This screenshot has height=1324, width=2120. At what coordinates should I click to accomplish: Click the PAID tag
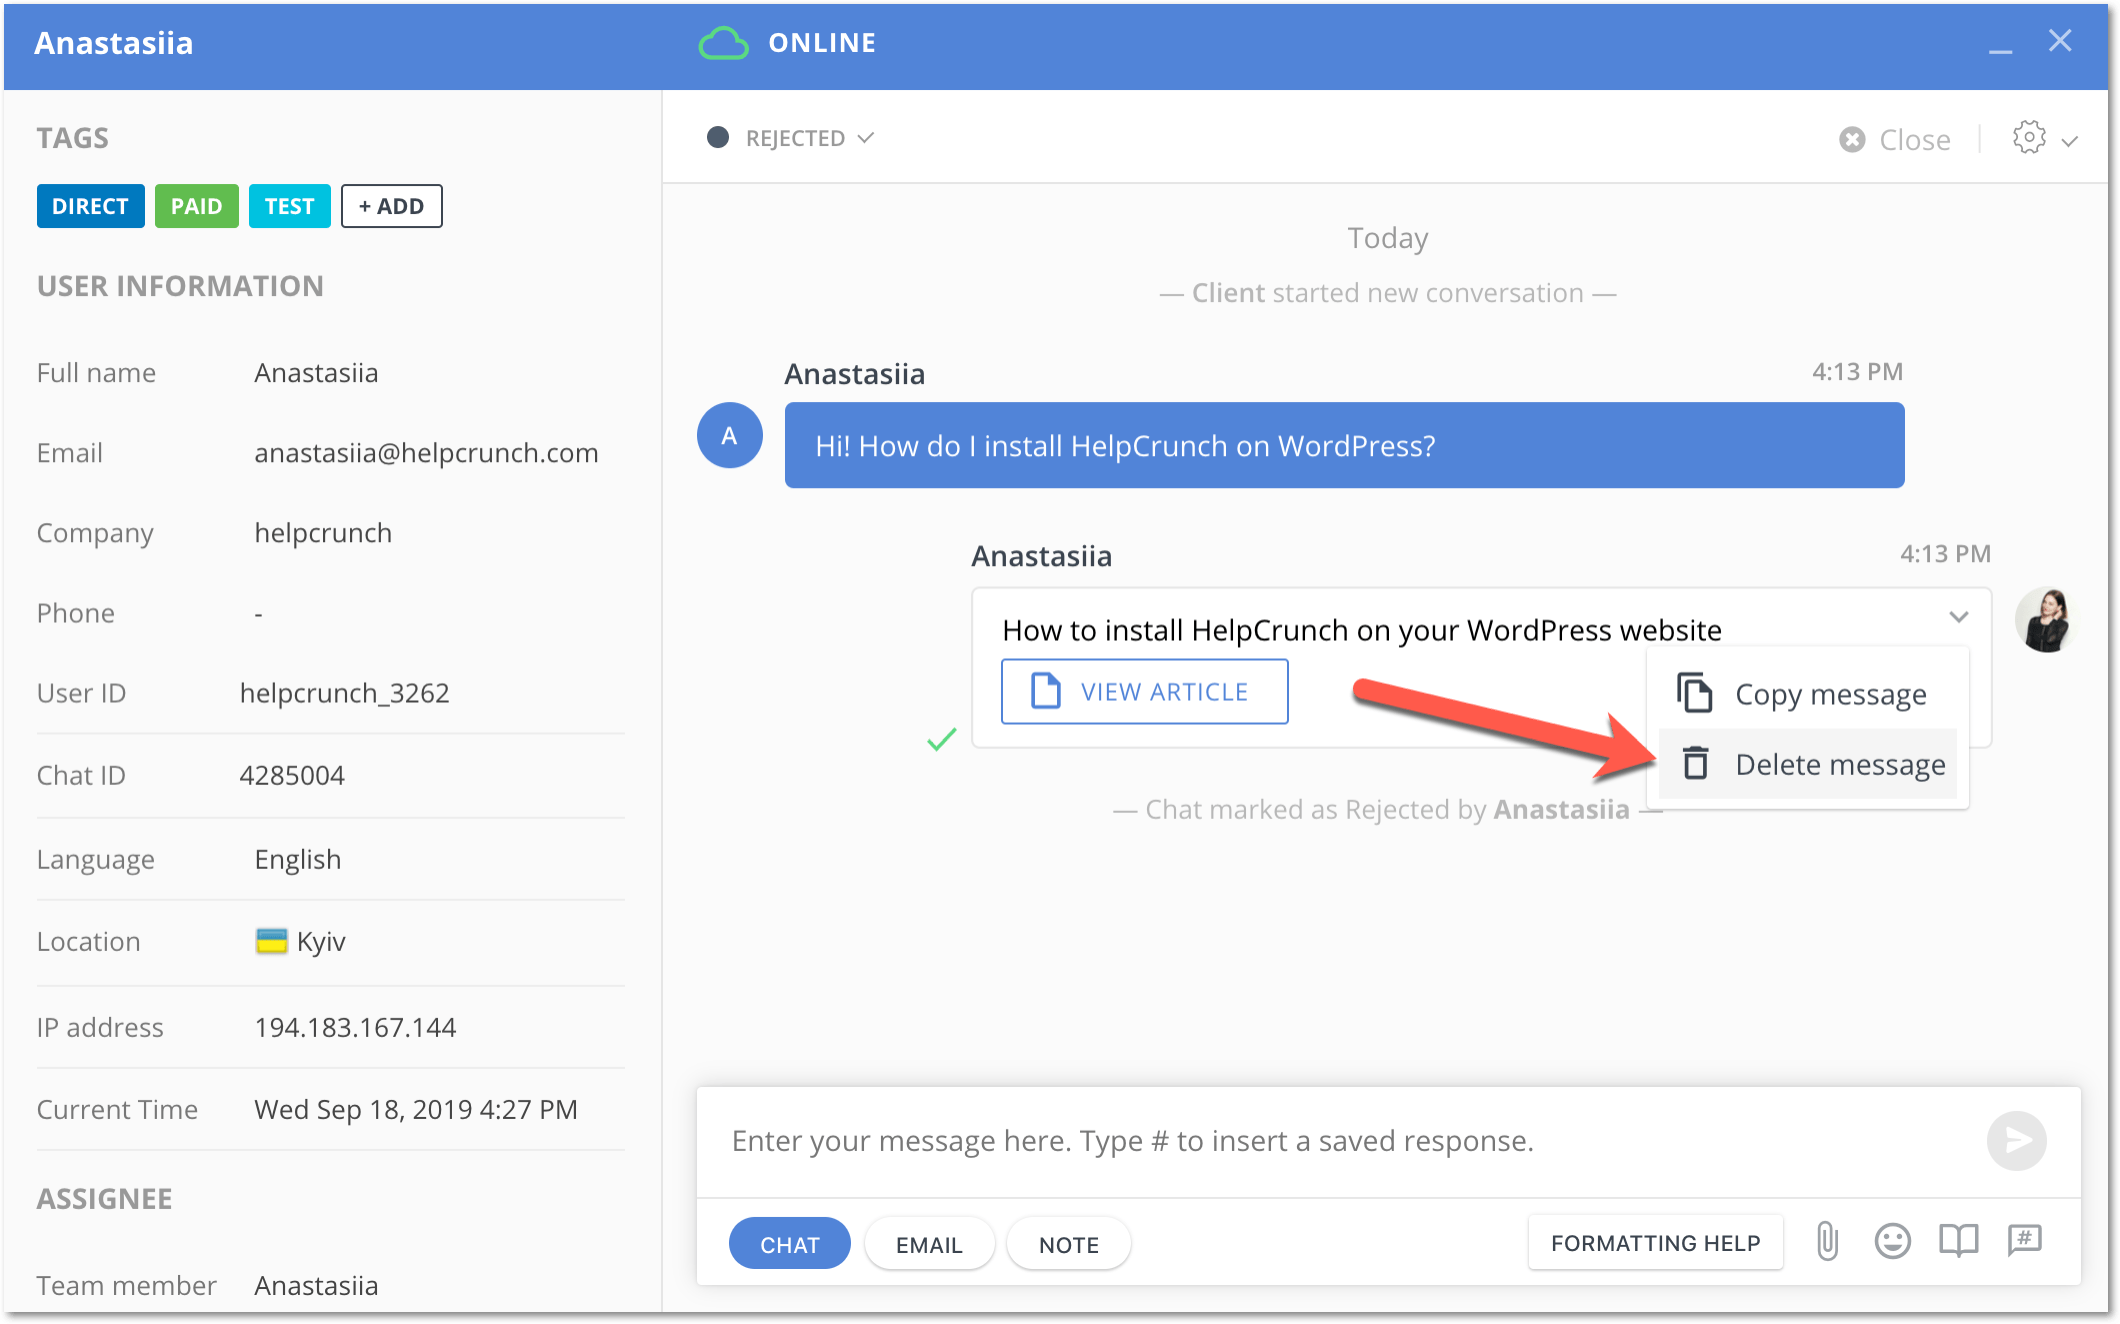(196, 206)
